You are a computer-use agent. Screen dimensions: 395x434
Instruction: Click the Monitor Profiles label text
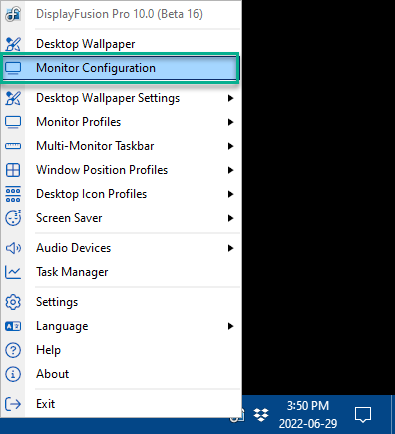79,122
